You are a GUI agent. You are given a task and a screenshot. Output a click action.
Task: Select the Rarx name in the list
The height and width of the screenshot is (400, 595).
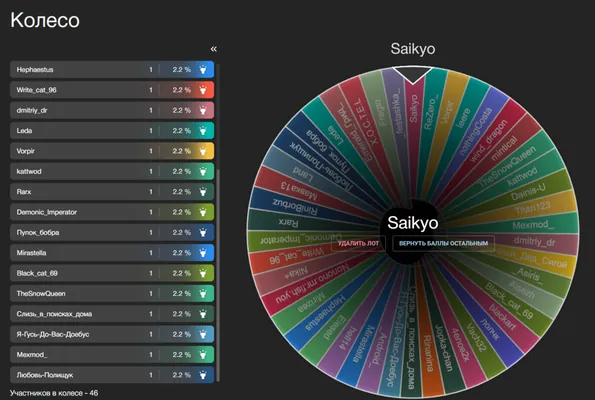click(24, 192)
